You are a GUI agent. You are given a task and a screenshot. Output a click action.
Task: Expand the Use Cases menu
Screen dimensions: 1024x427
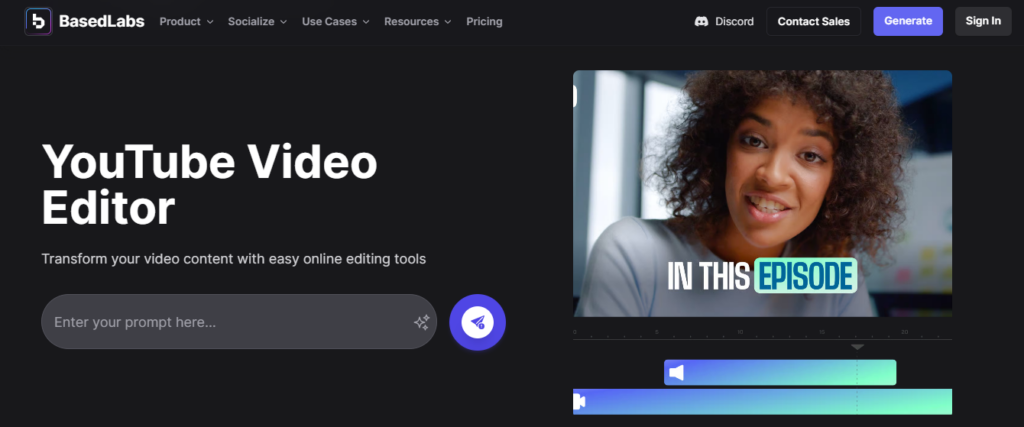click(x=336, y=21)
